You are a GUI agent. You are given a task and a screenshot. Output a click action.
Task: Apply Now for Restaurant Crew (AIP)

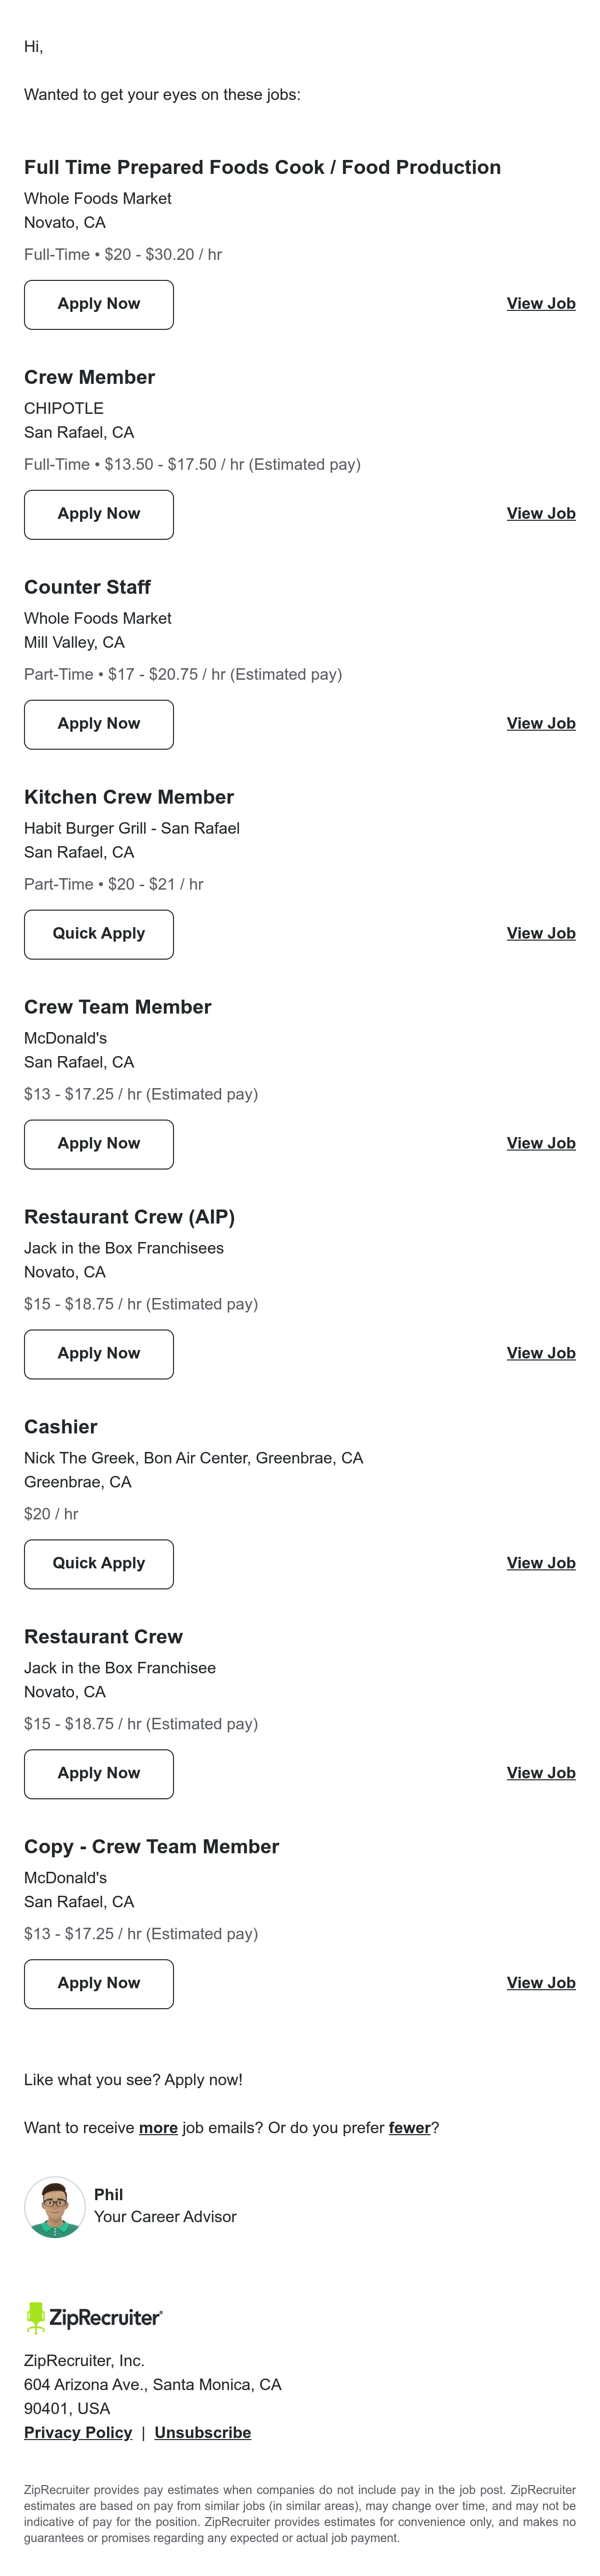(x=99, y=1354)
